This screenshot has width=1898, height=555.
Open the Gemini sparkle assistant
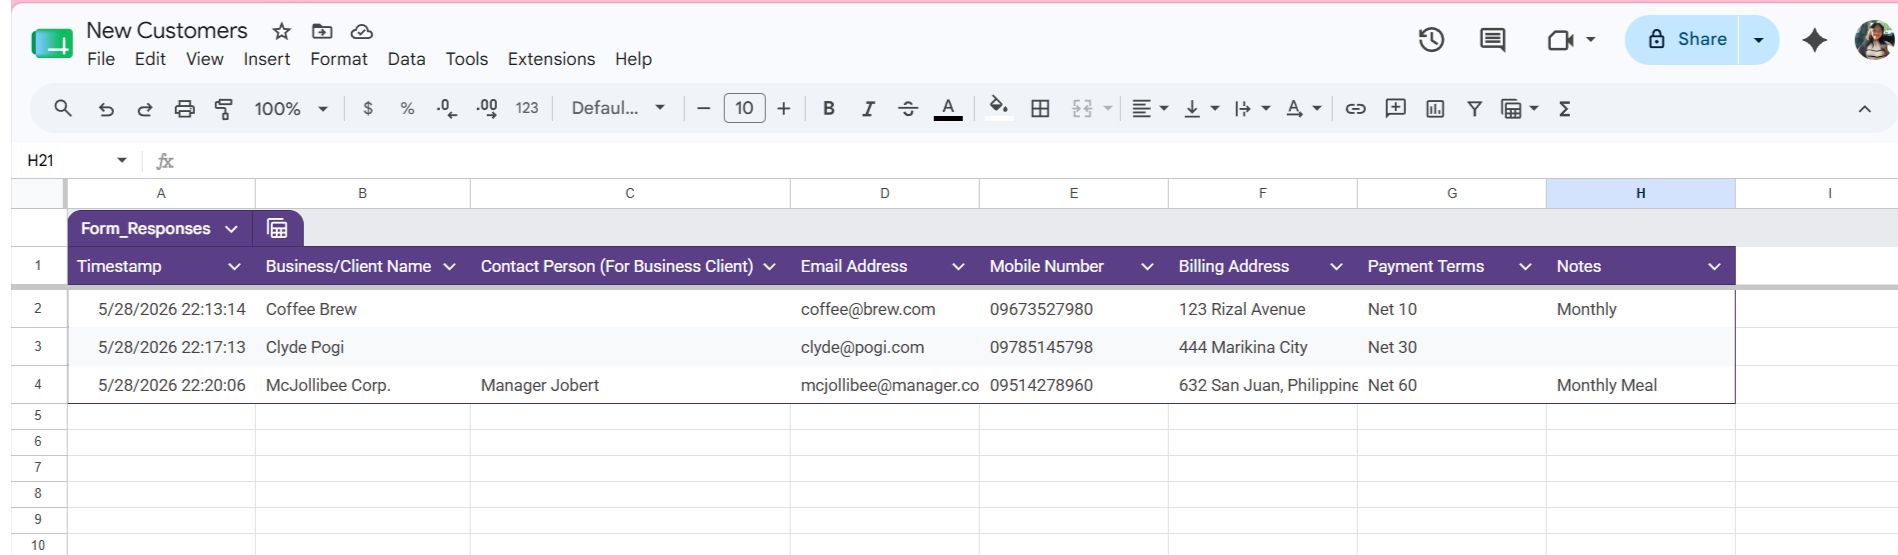[1814, 40]
